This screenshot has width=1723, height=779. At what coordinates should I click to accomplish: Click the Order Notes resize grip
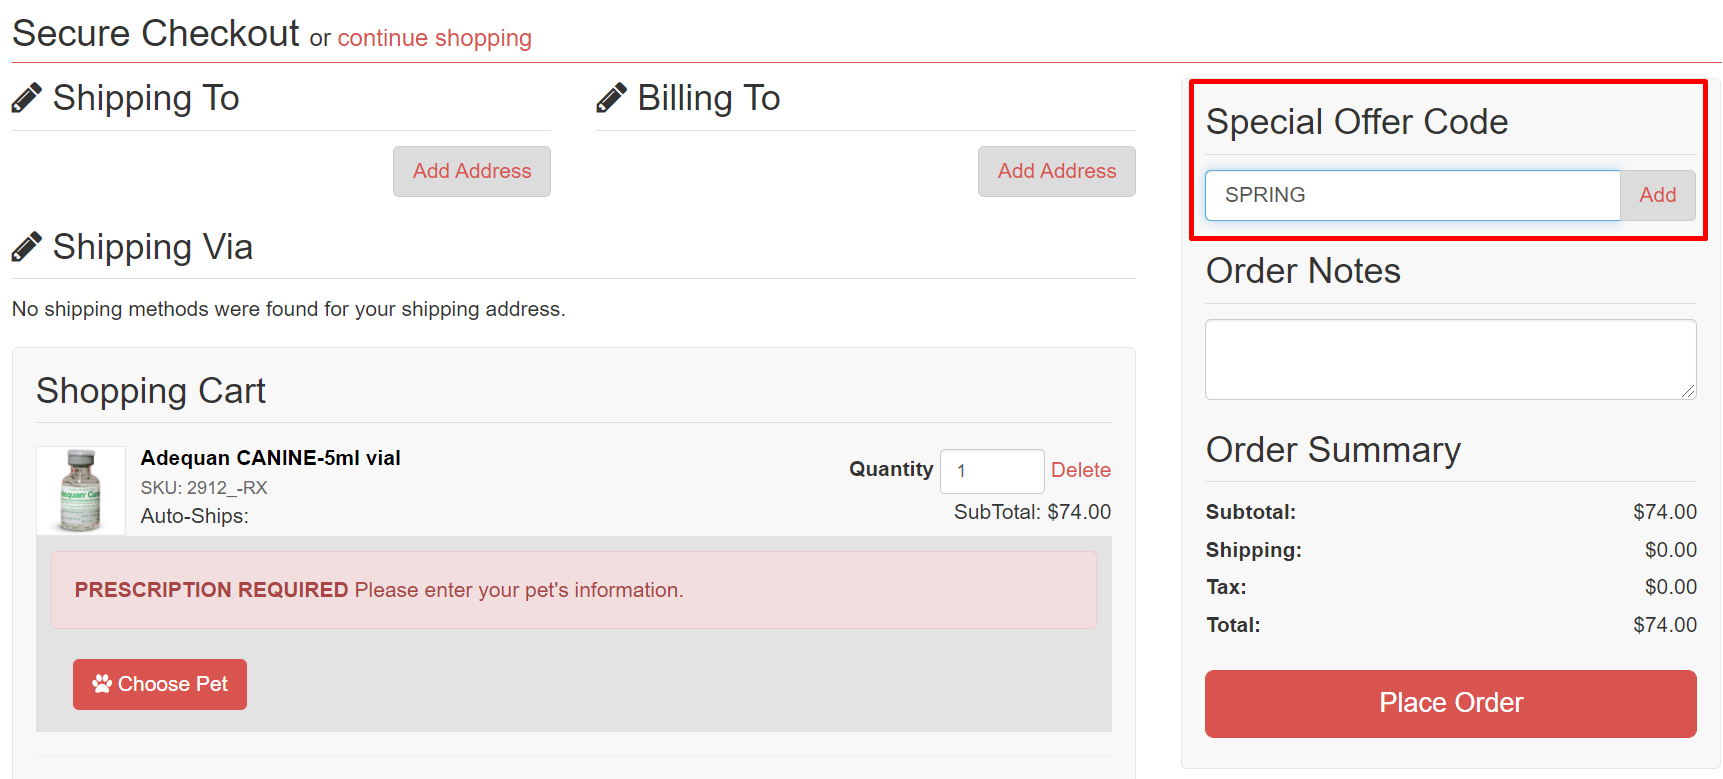[x=1688, y=391]
